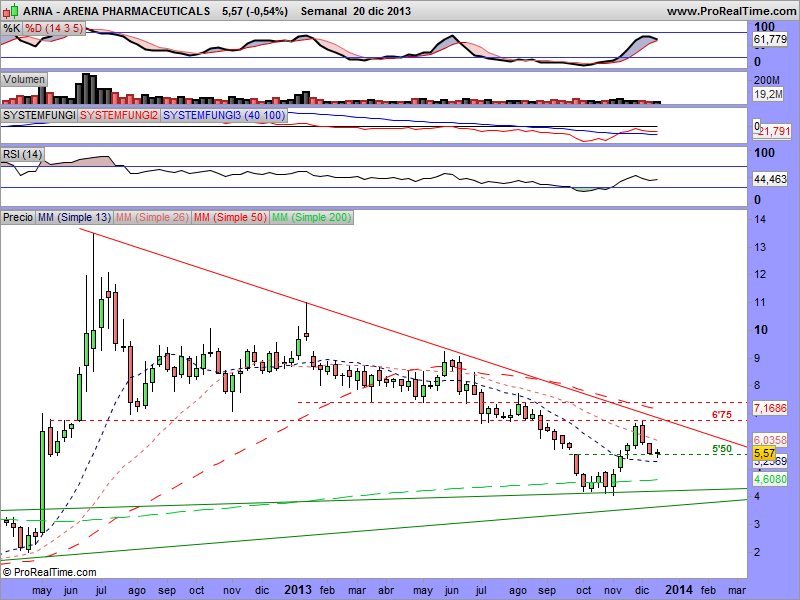This screenshot has width=800, height=600.
Task: Click the red price tag 7,1686
Action: tap(770, 408)
